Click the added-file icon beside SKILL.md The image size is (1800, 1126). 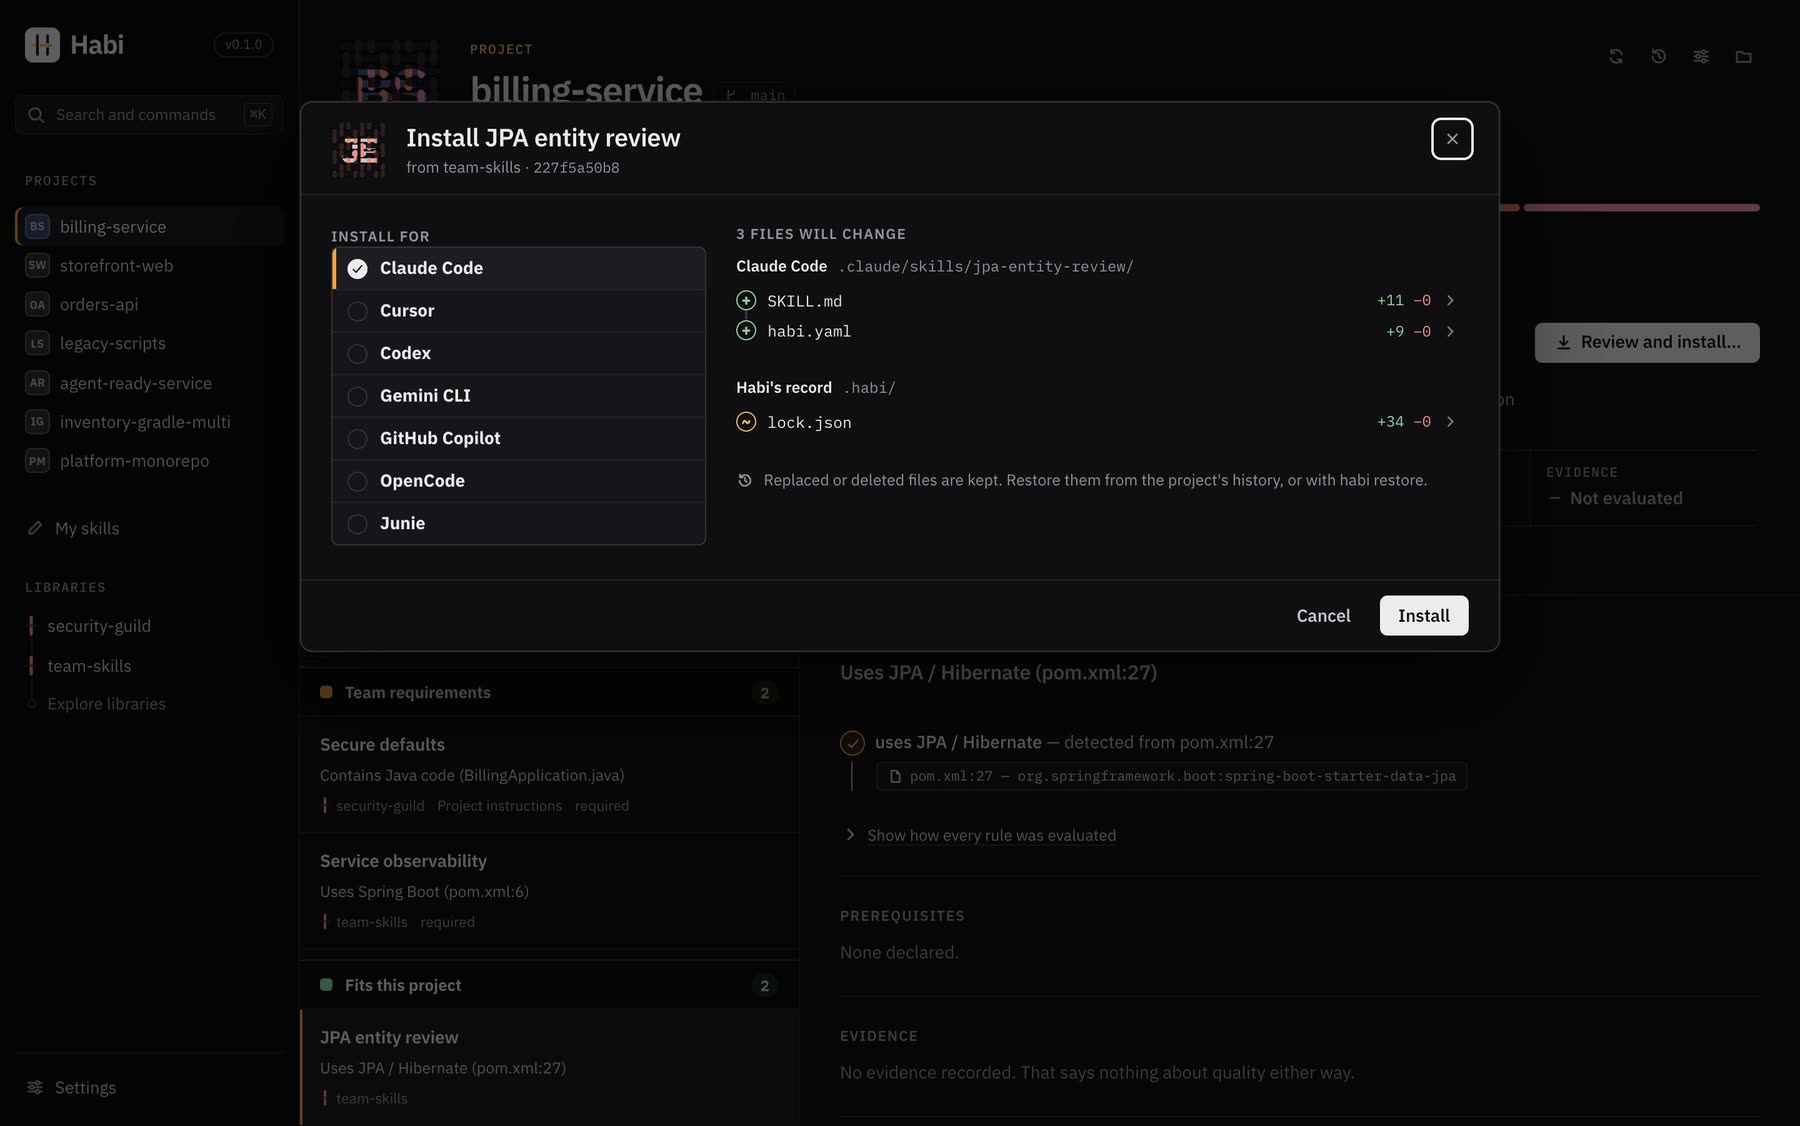tap(746, 301)
